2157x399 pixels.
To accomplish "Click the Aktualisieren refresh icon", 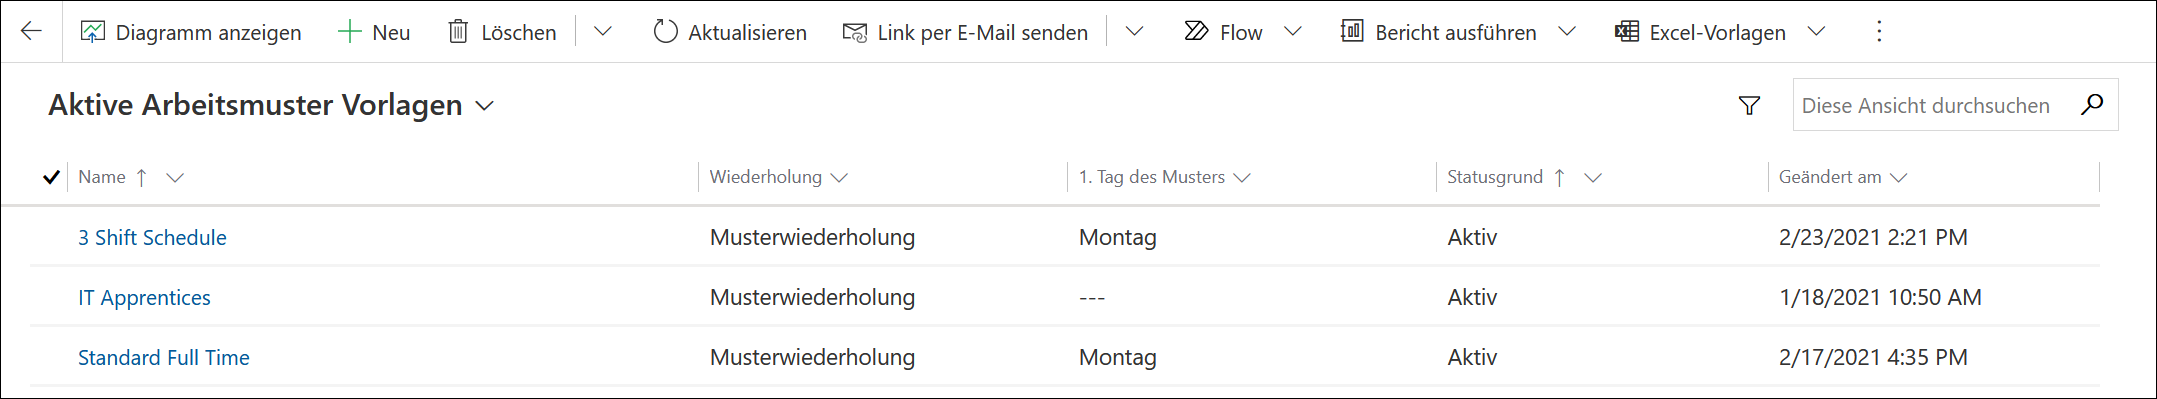I will (665, 32).
